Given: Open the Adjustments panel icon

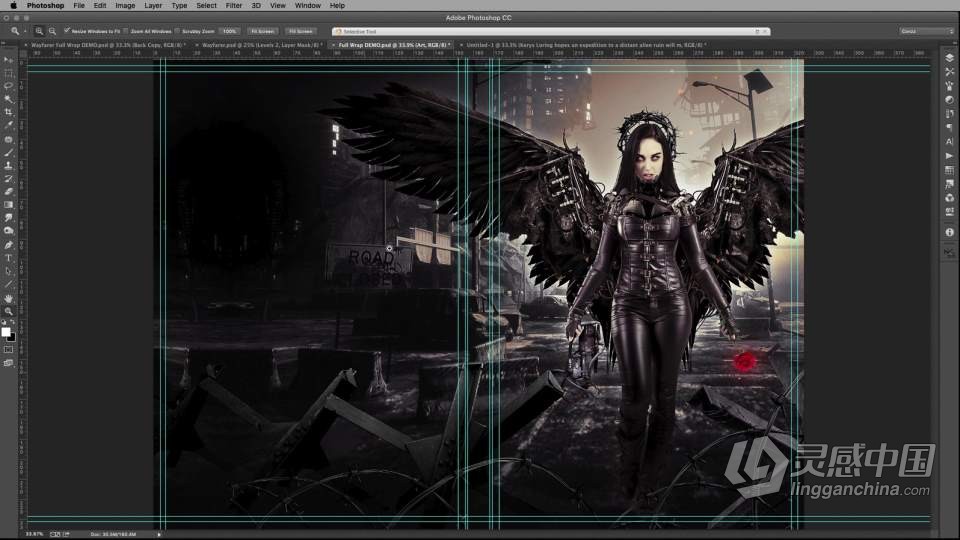Looking at the screenshot, I should (x=949, y=100).
